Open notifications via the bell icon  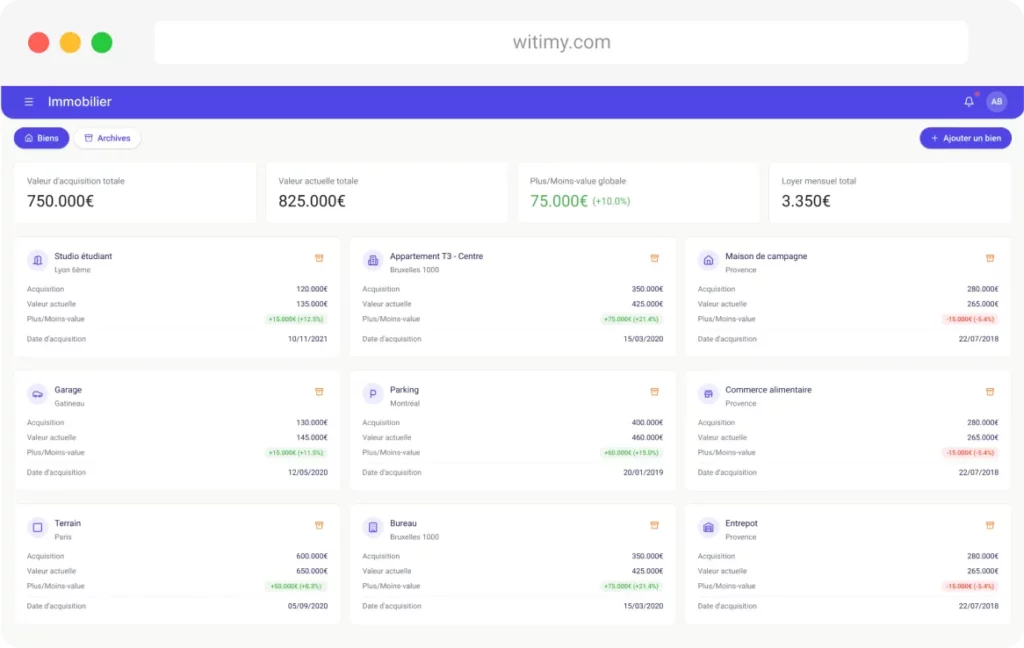[x=968, y=101]
